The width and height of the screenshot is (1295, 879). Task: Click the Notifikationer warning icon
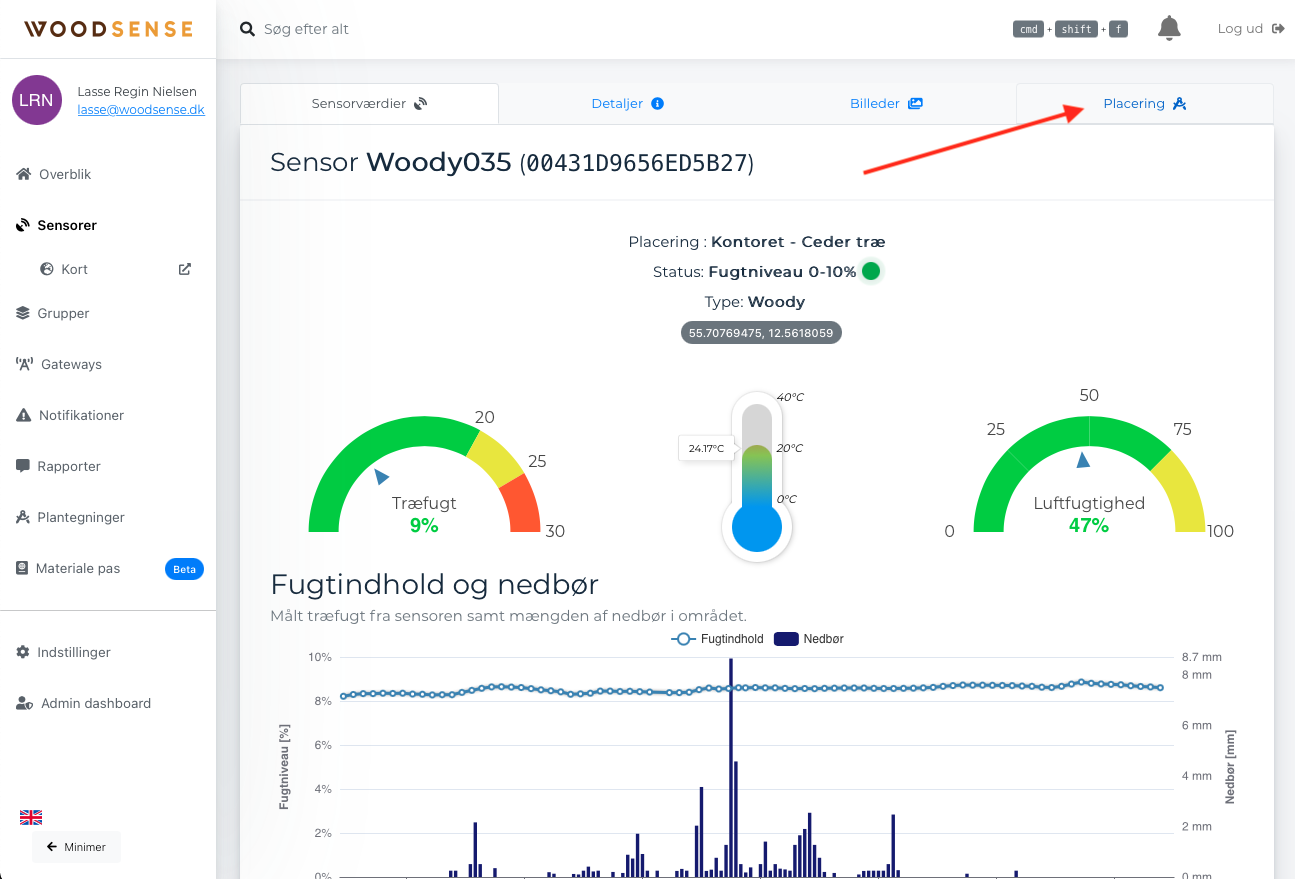click(24, 415)
